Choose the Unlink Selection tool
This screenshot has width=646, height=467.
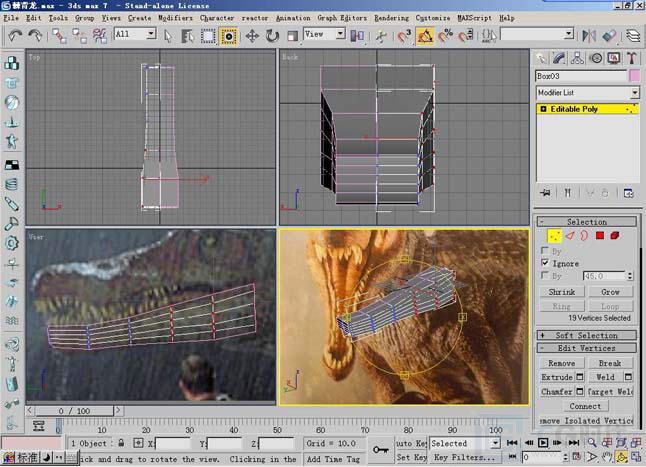coord(80,36)
